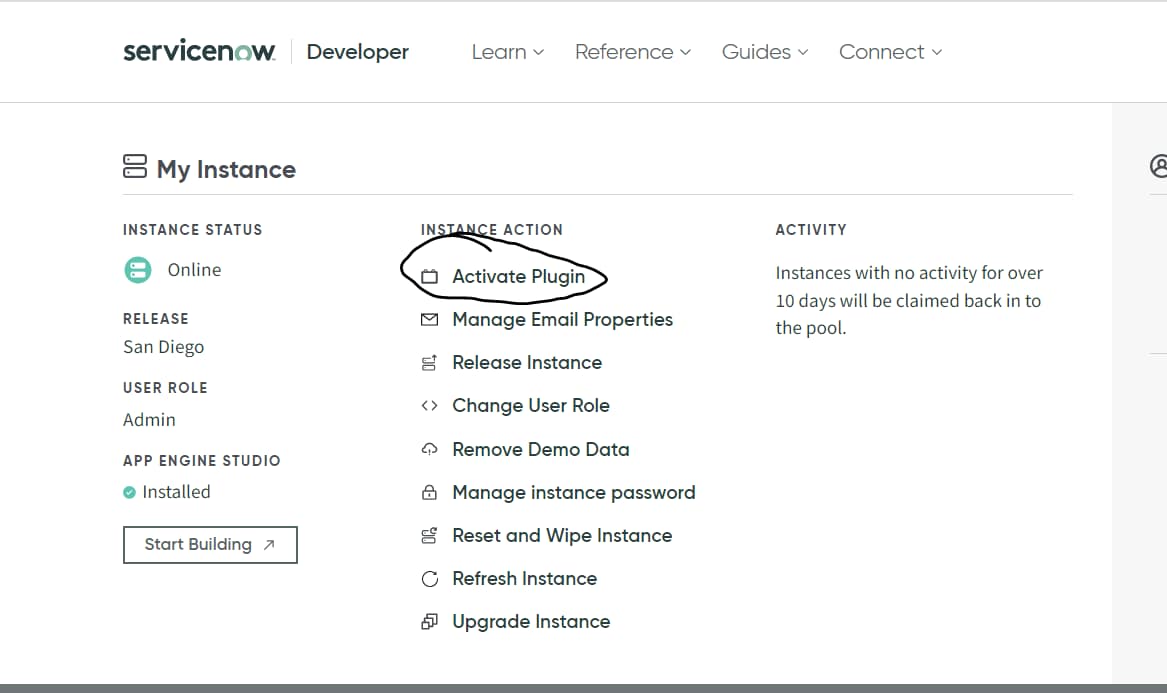Viewport: 1167px width, 693px height.
Task: Open the Developer home link
Action: click(x=357, y=52)
